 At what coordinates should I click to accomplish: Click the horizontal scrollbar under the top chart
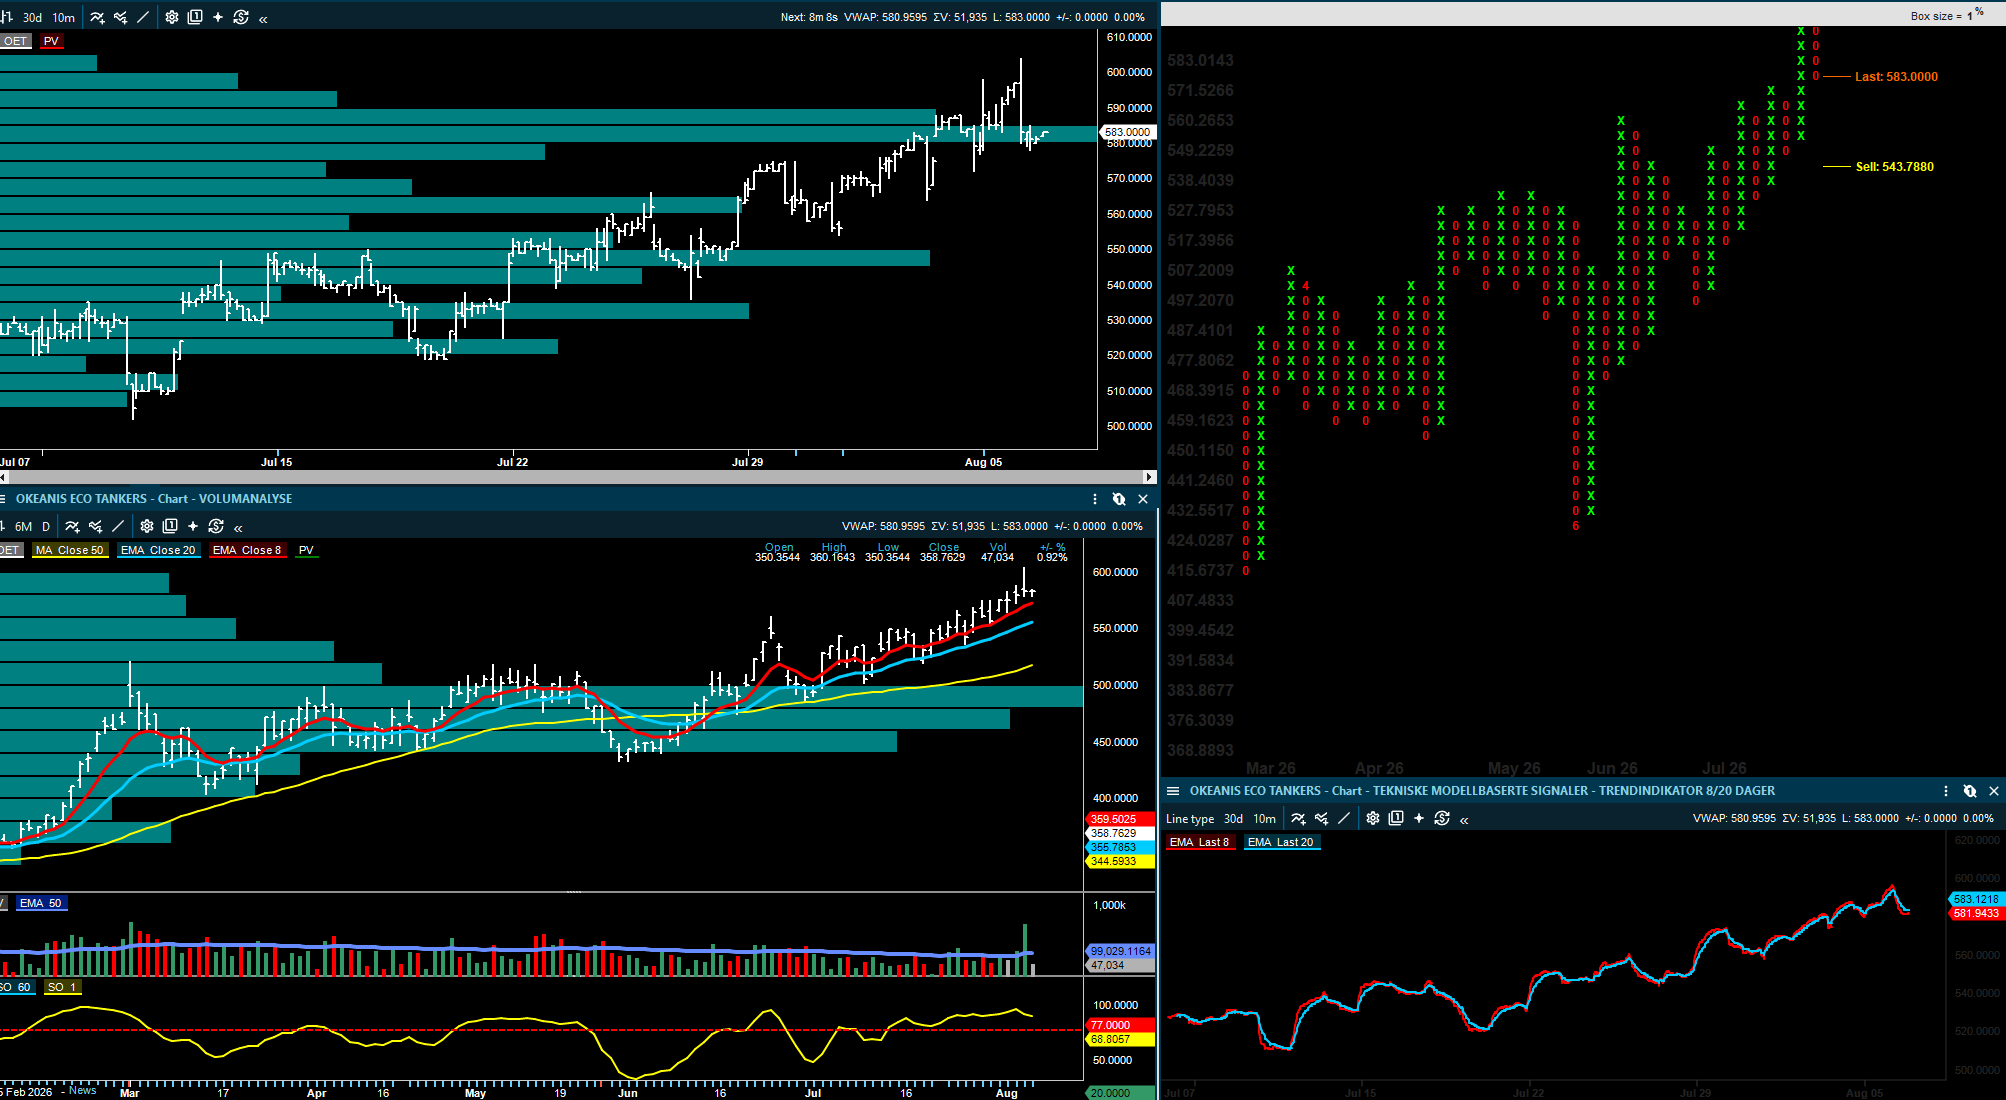578,477
